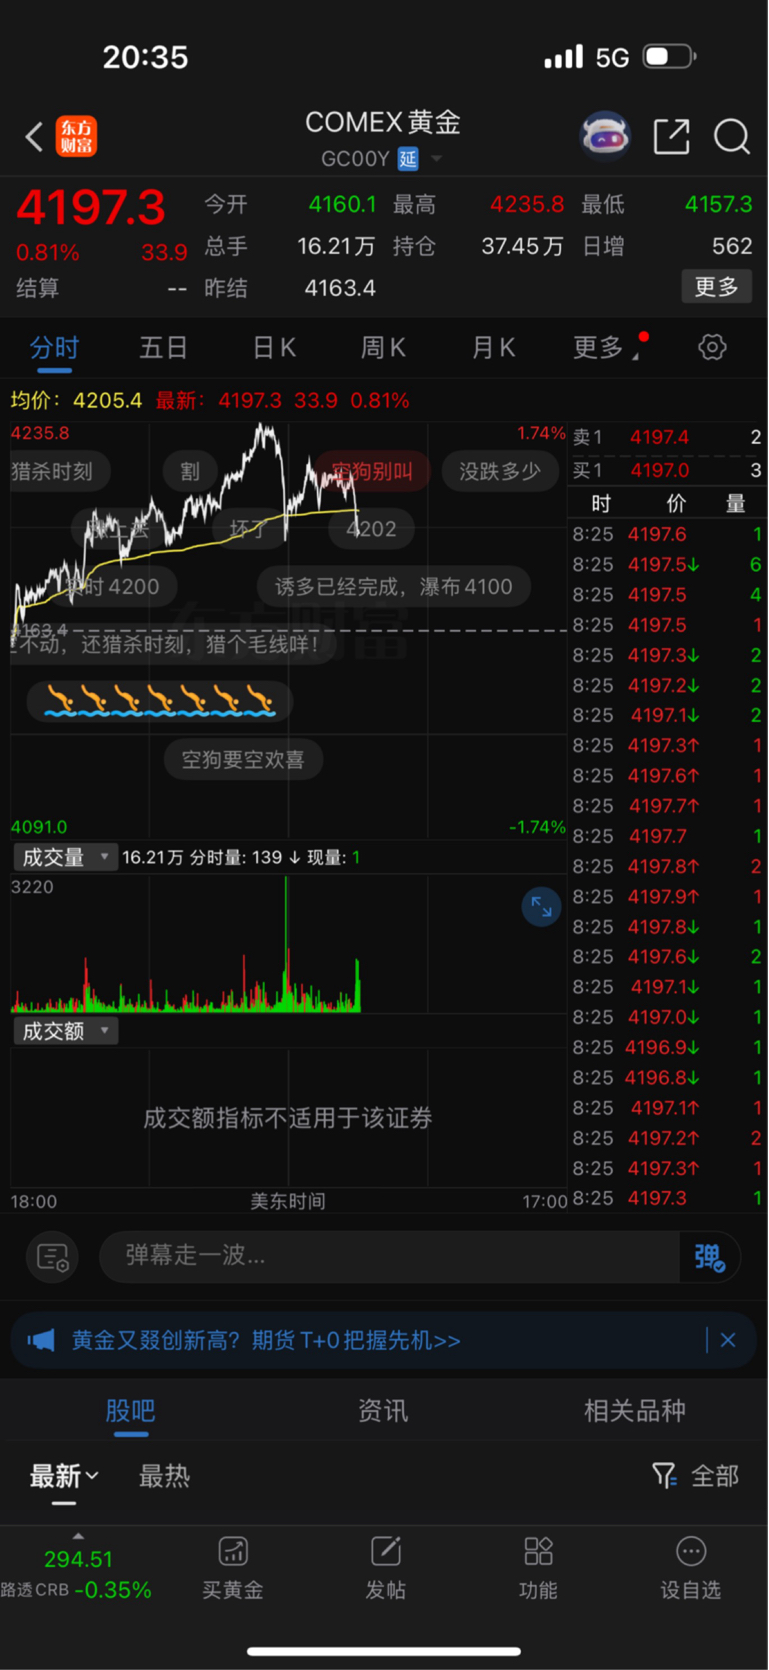Viewport: 769px width, 1670px height.
Task: Tap the 最低 value 4157.3
Action: pyautogui.click(x=718, y=204)
